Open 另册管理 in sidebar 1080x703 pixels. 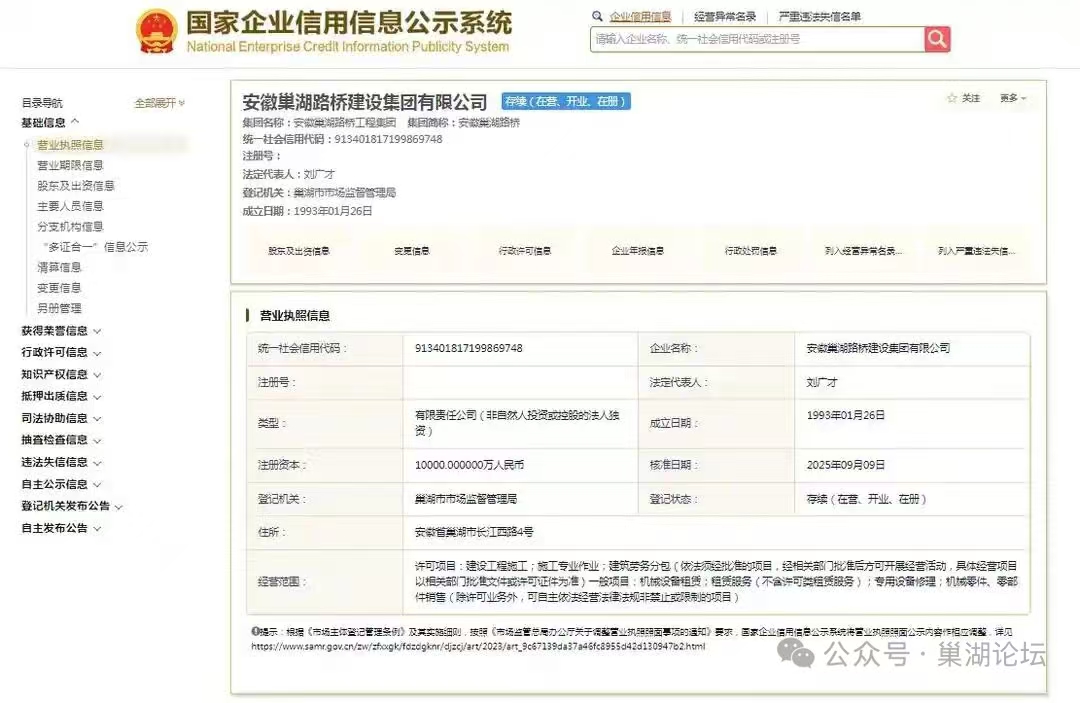tap(59, 308)
